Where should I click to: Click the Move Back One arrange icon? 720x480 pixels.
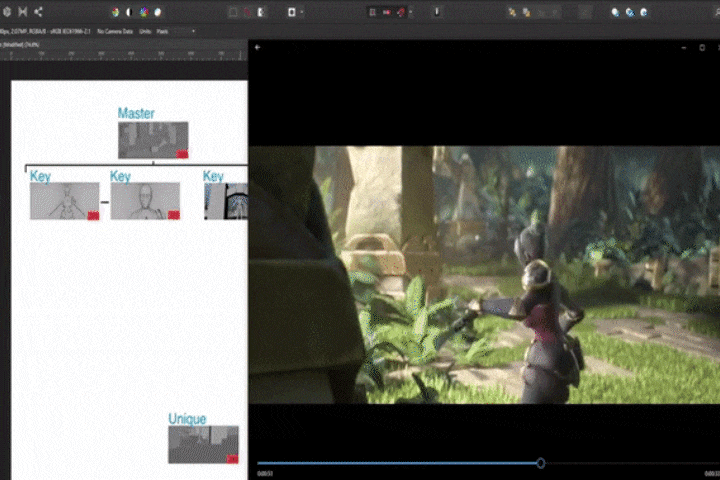(526, 12)
